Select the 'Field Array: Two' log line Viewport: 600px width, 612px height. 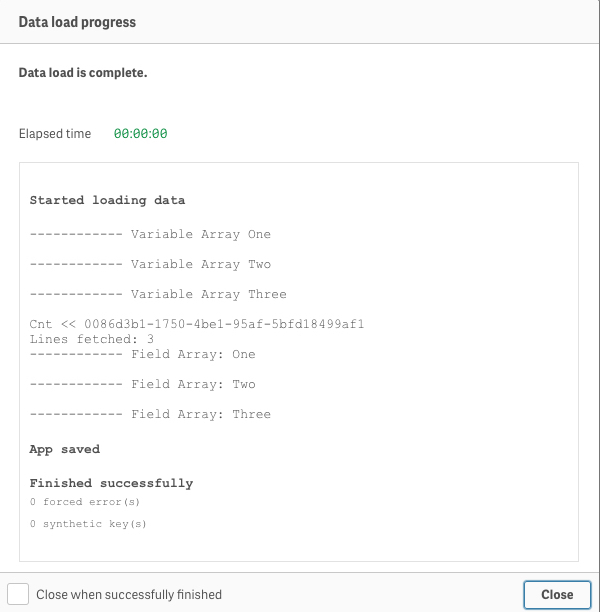(142, 384)
